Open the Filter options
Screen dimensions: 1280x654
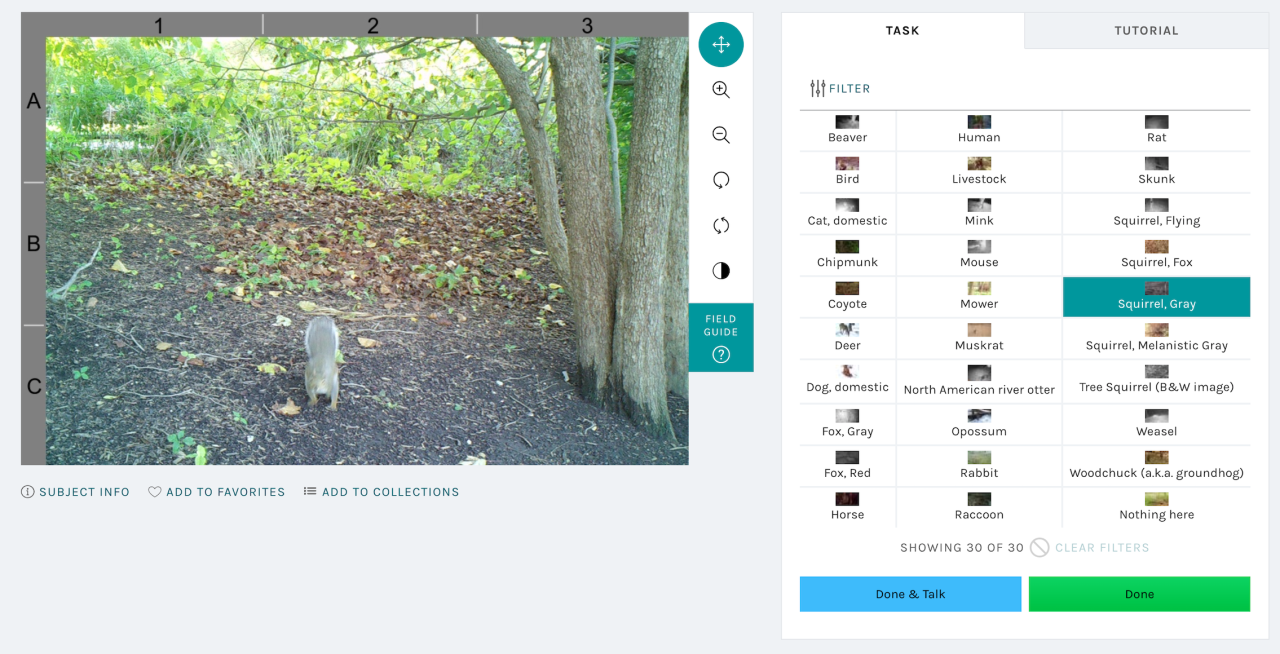840,88
